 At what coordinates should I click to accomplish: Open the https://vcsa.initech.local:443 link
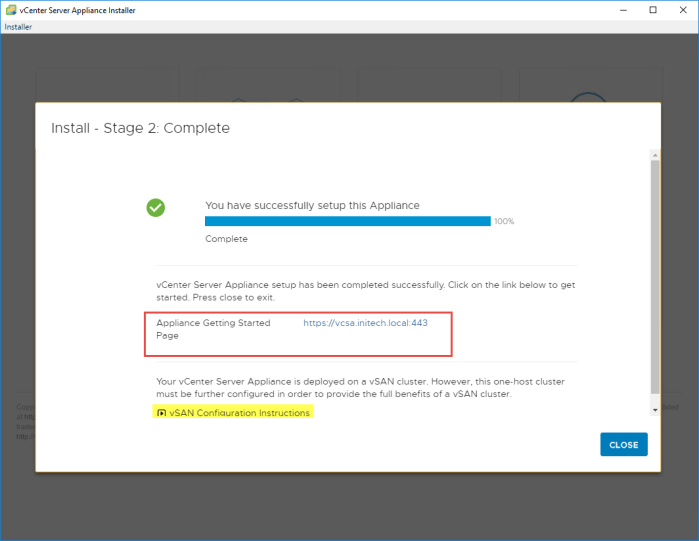click(365, 323)
